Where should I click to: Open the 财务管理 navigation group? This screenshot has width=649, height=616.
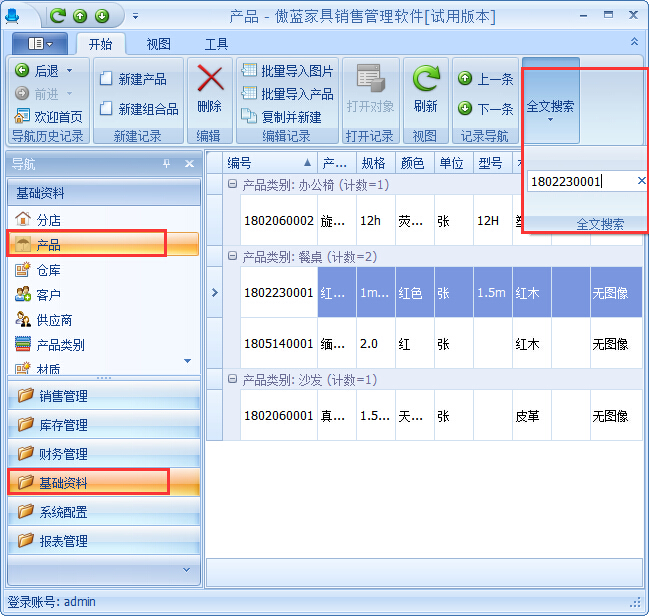tap(103, 454)
